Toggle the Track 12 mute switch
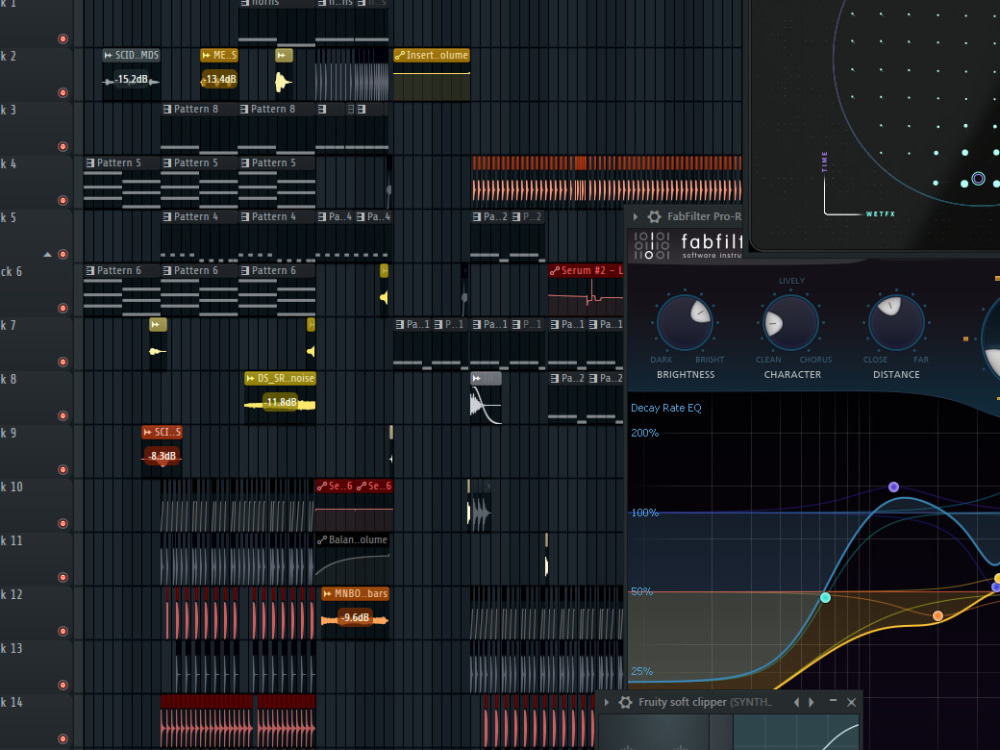1000x750 pixels. 62,631
